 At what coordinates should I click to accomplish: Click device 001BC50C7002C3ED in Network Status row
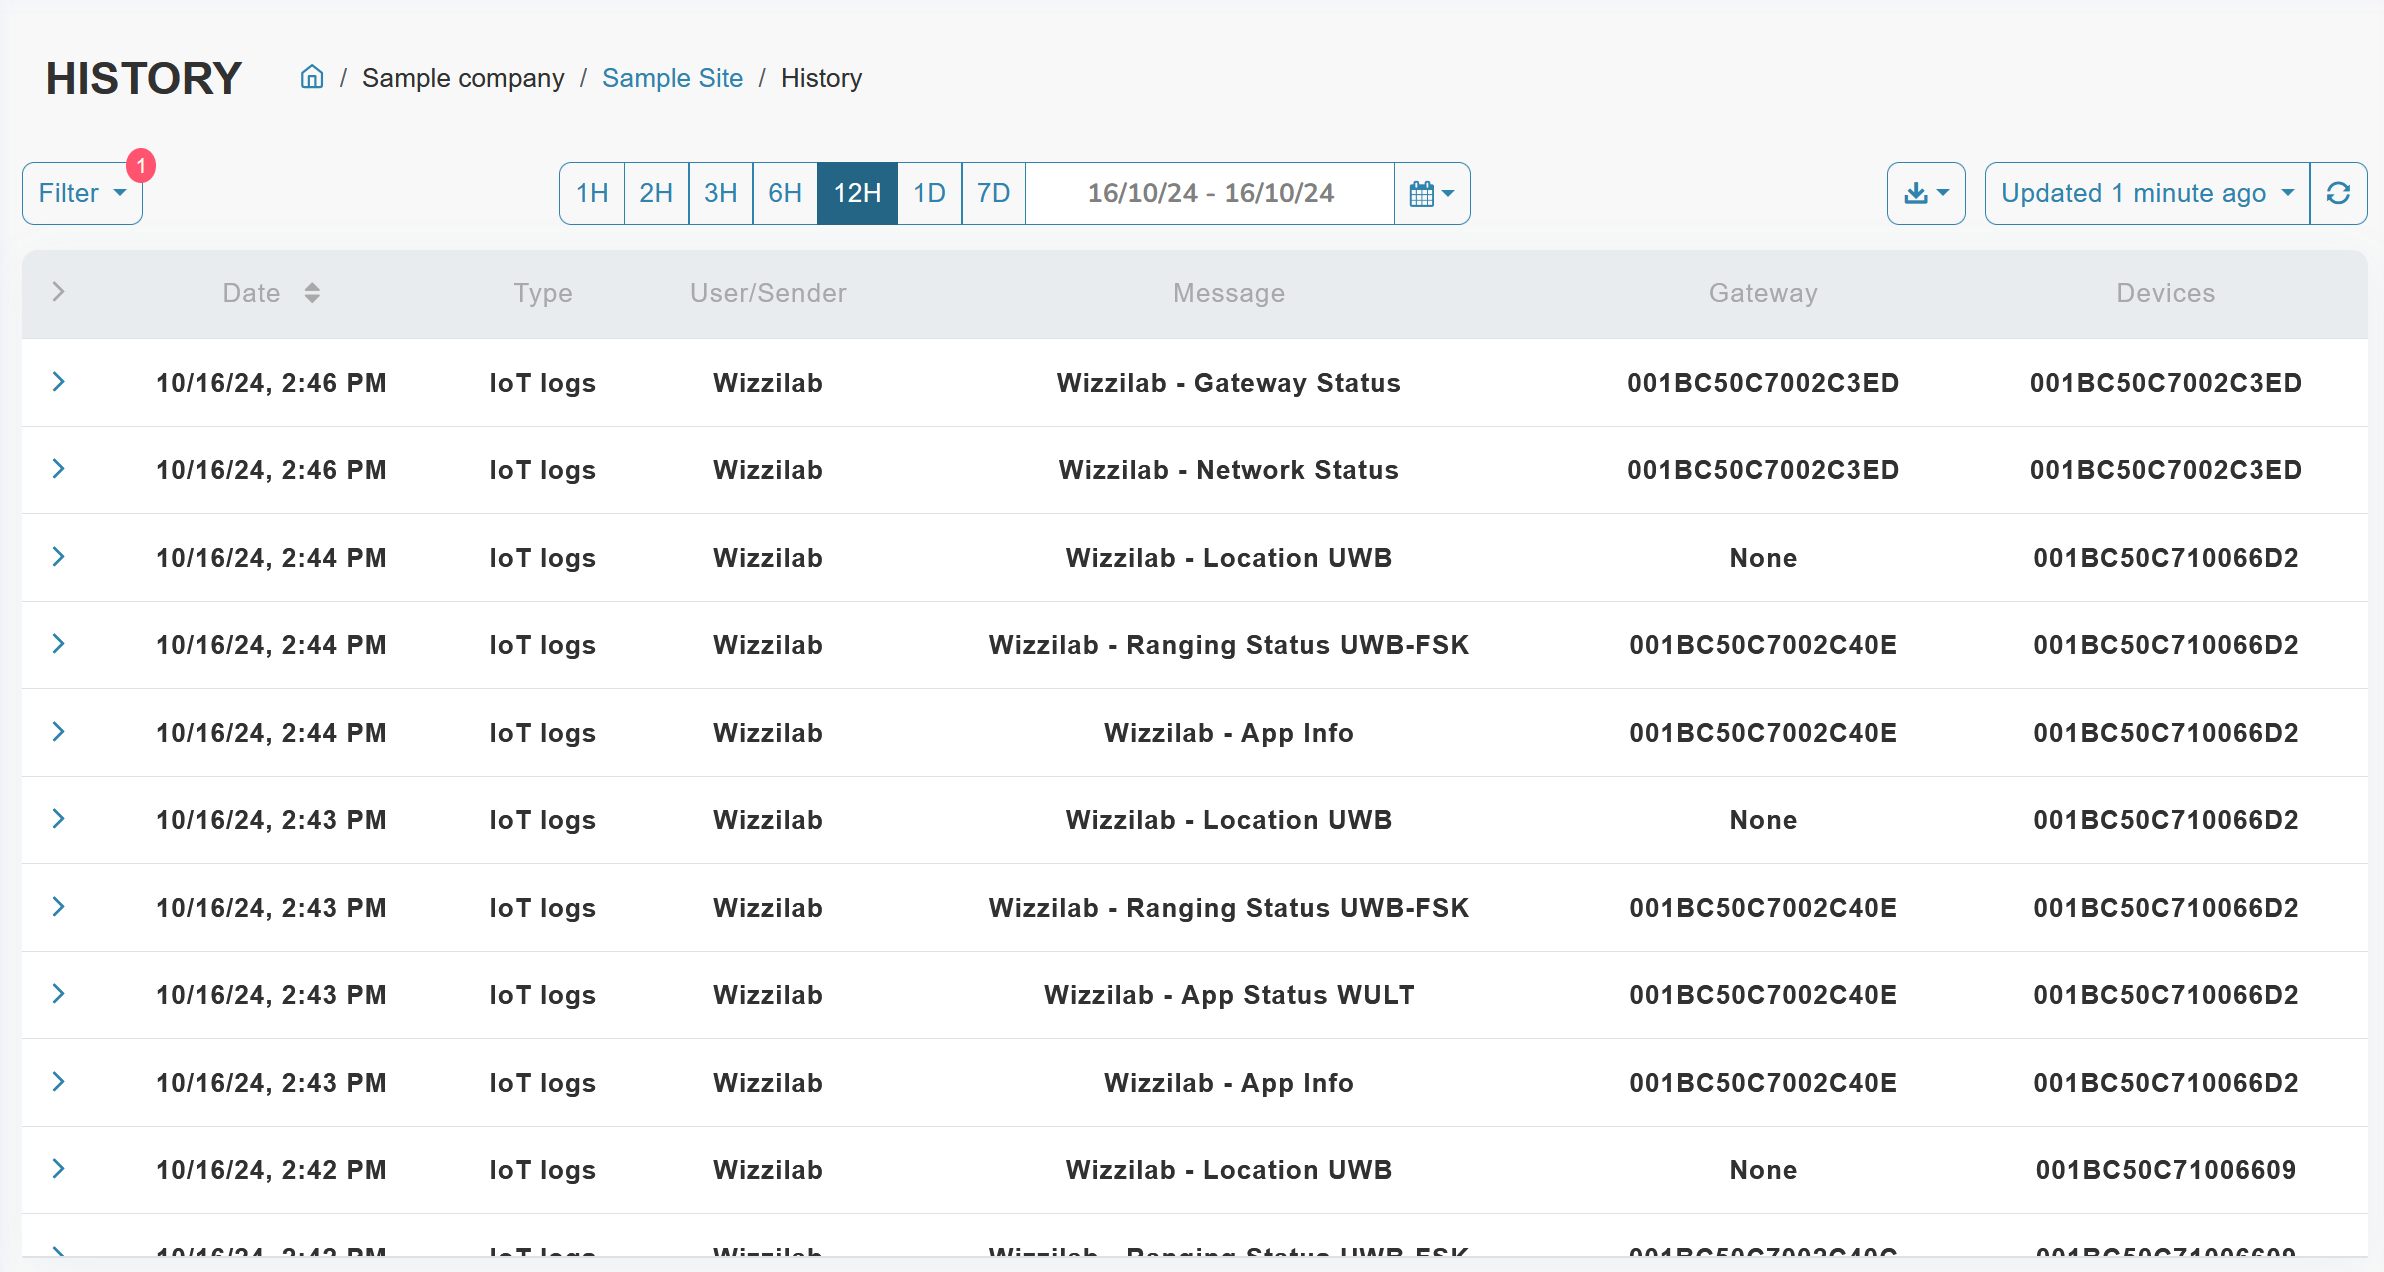(2166, 470)
